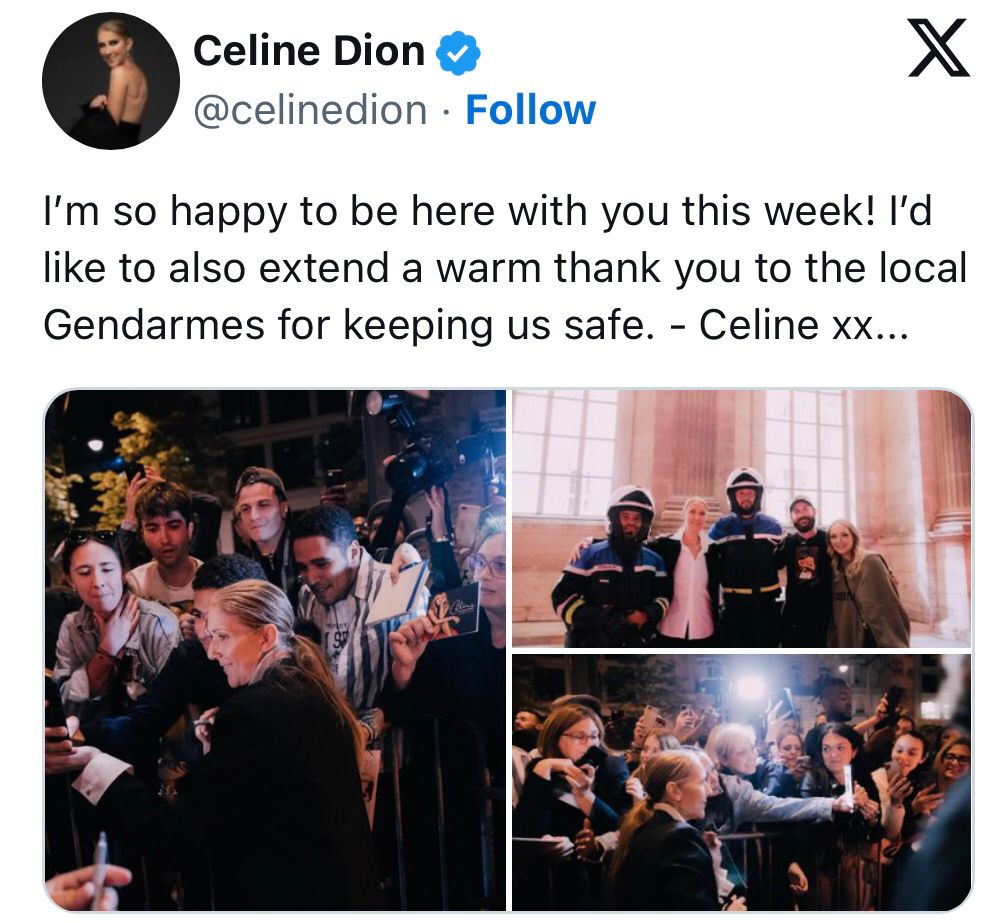
Task: Open the Celine Dion display name link
Action: 308,50
